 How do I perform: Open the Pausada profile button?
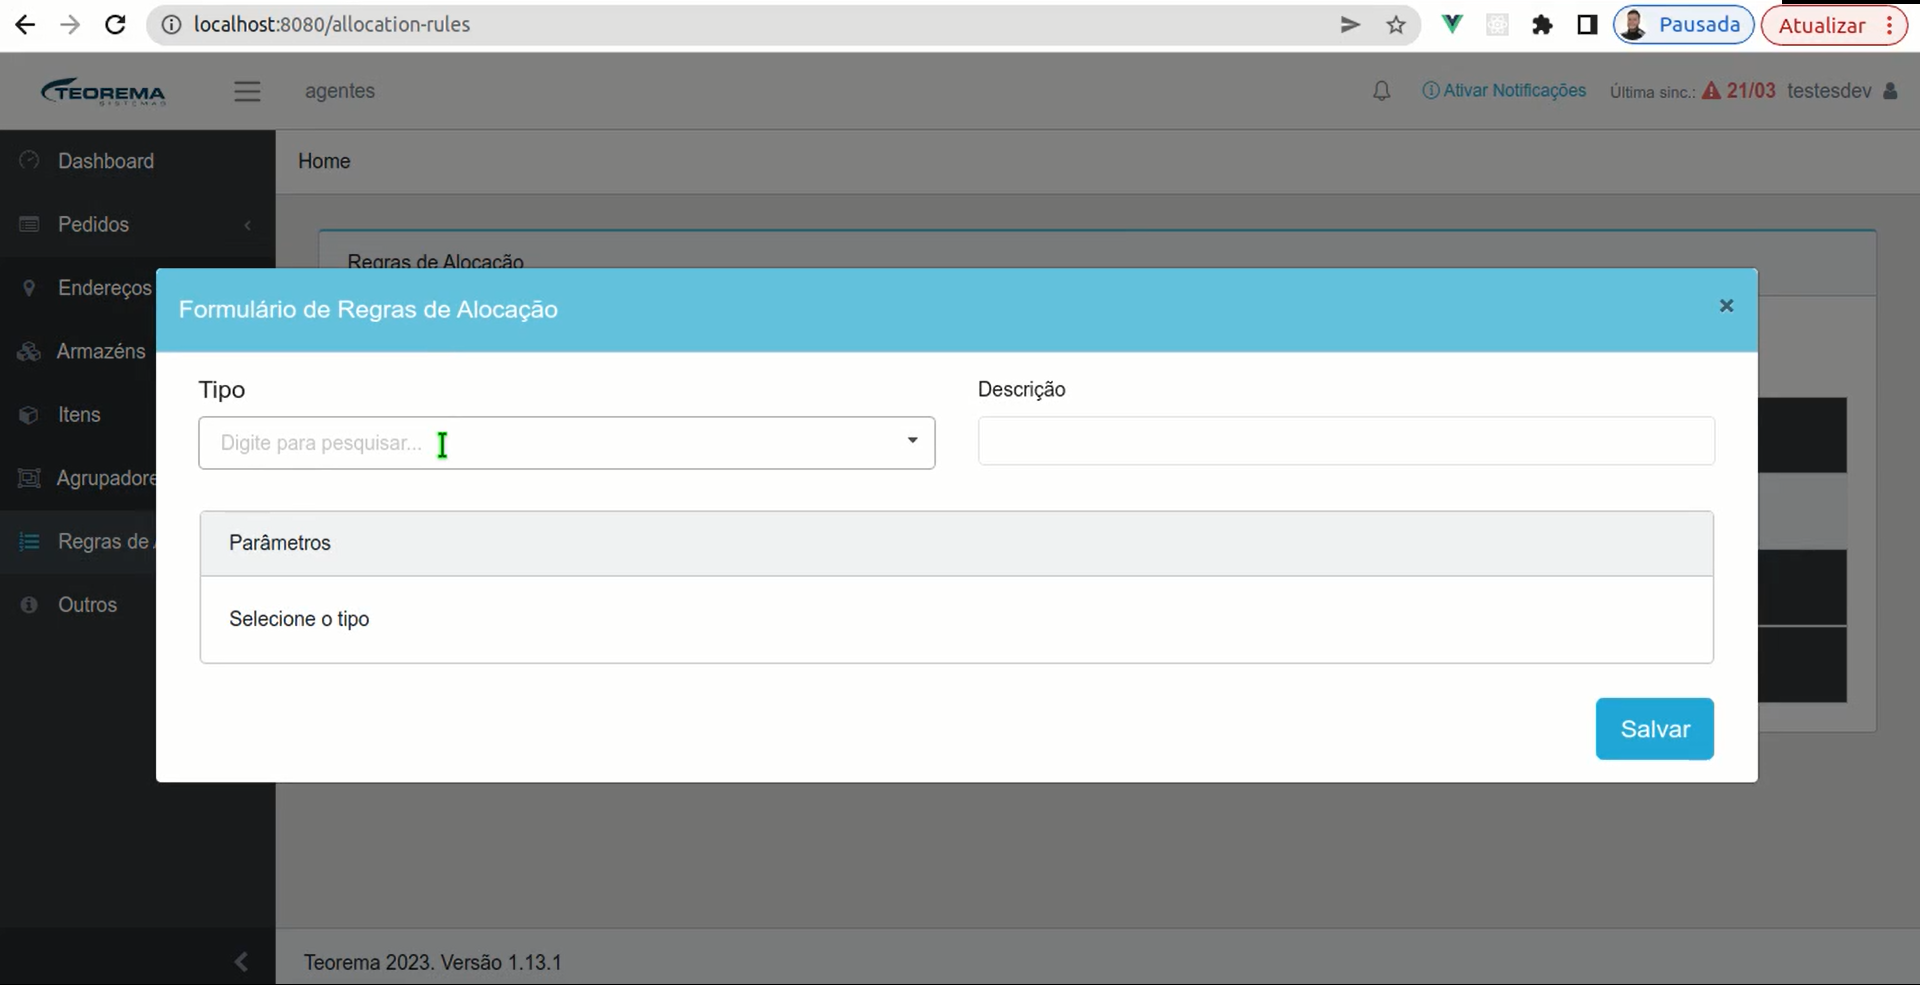(1684, 25)
